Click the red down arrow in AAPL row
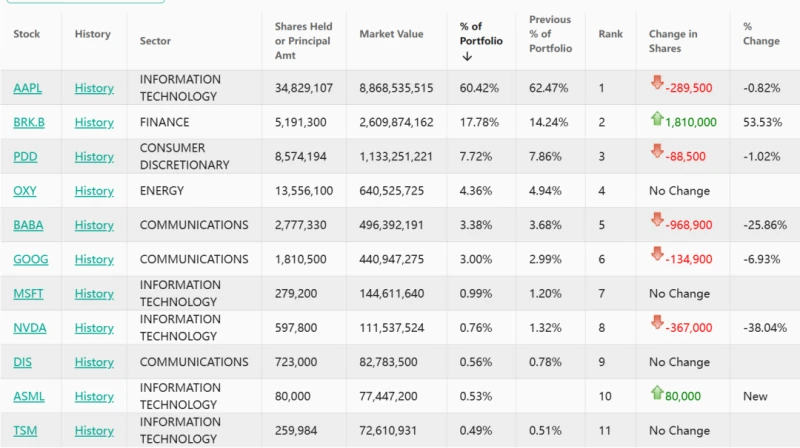Image resolution: width=800 pixels, height=448 pixels. pyautogui.click(x=656, y=84)
